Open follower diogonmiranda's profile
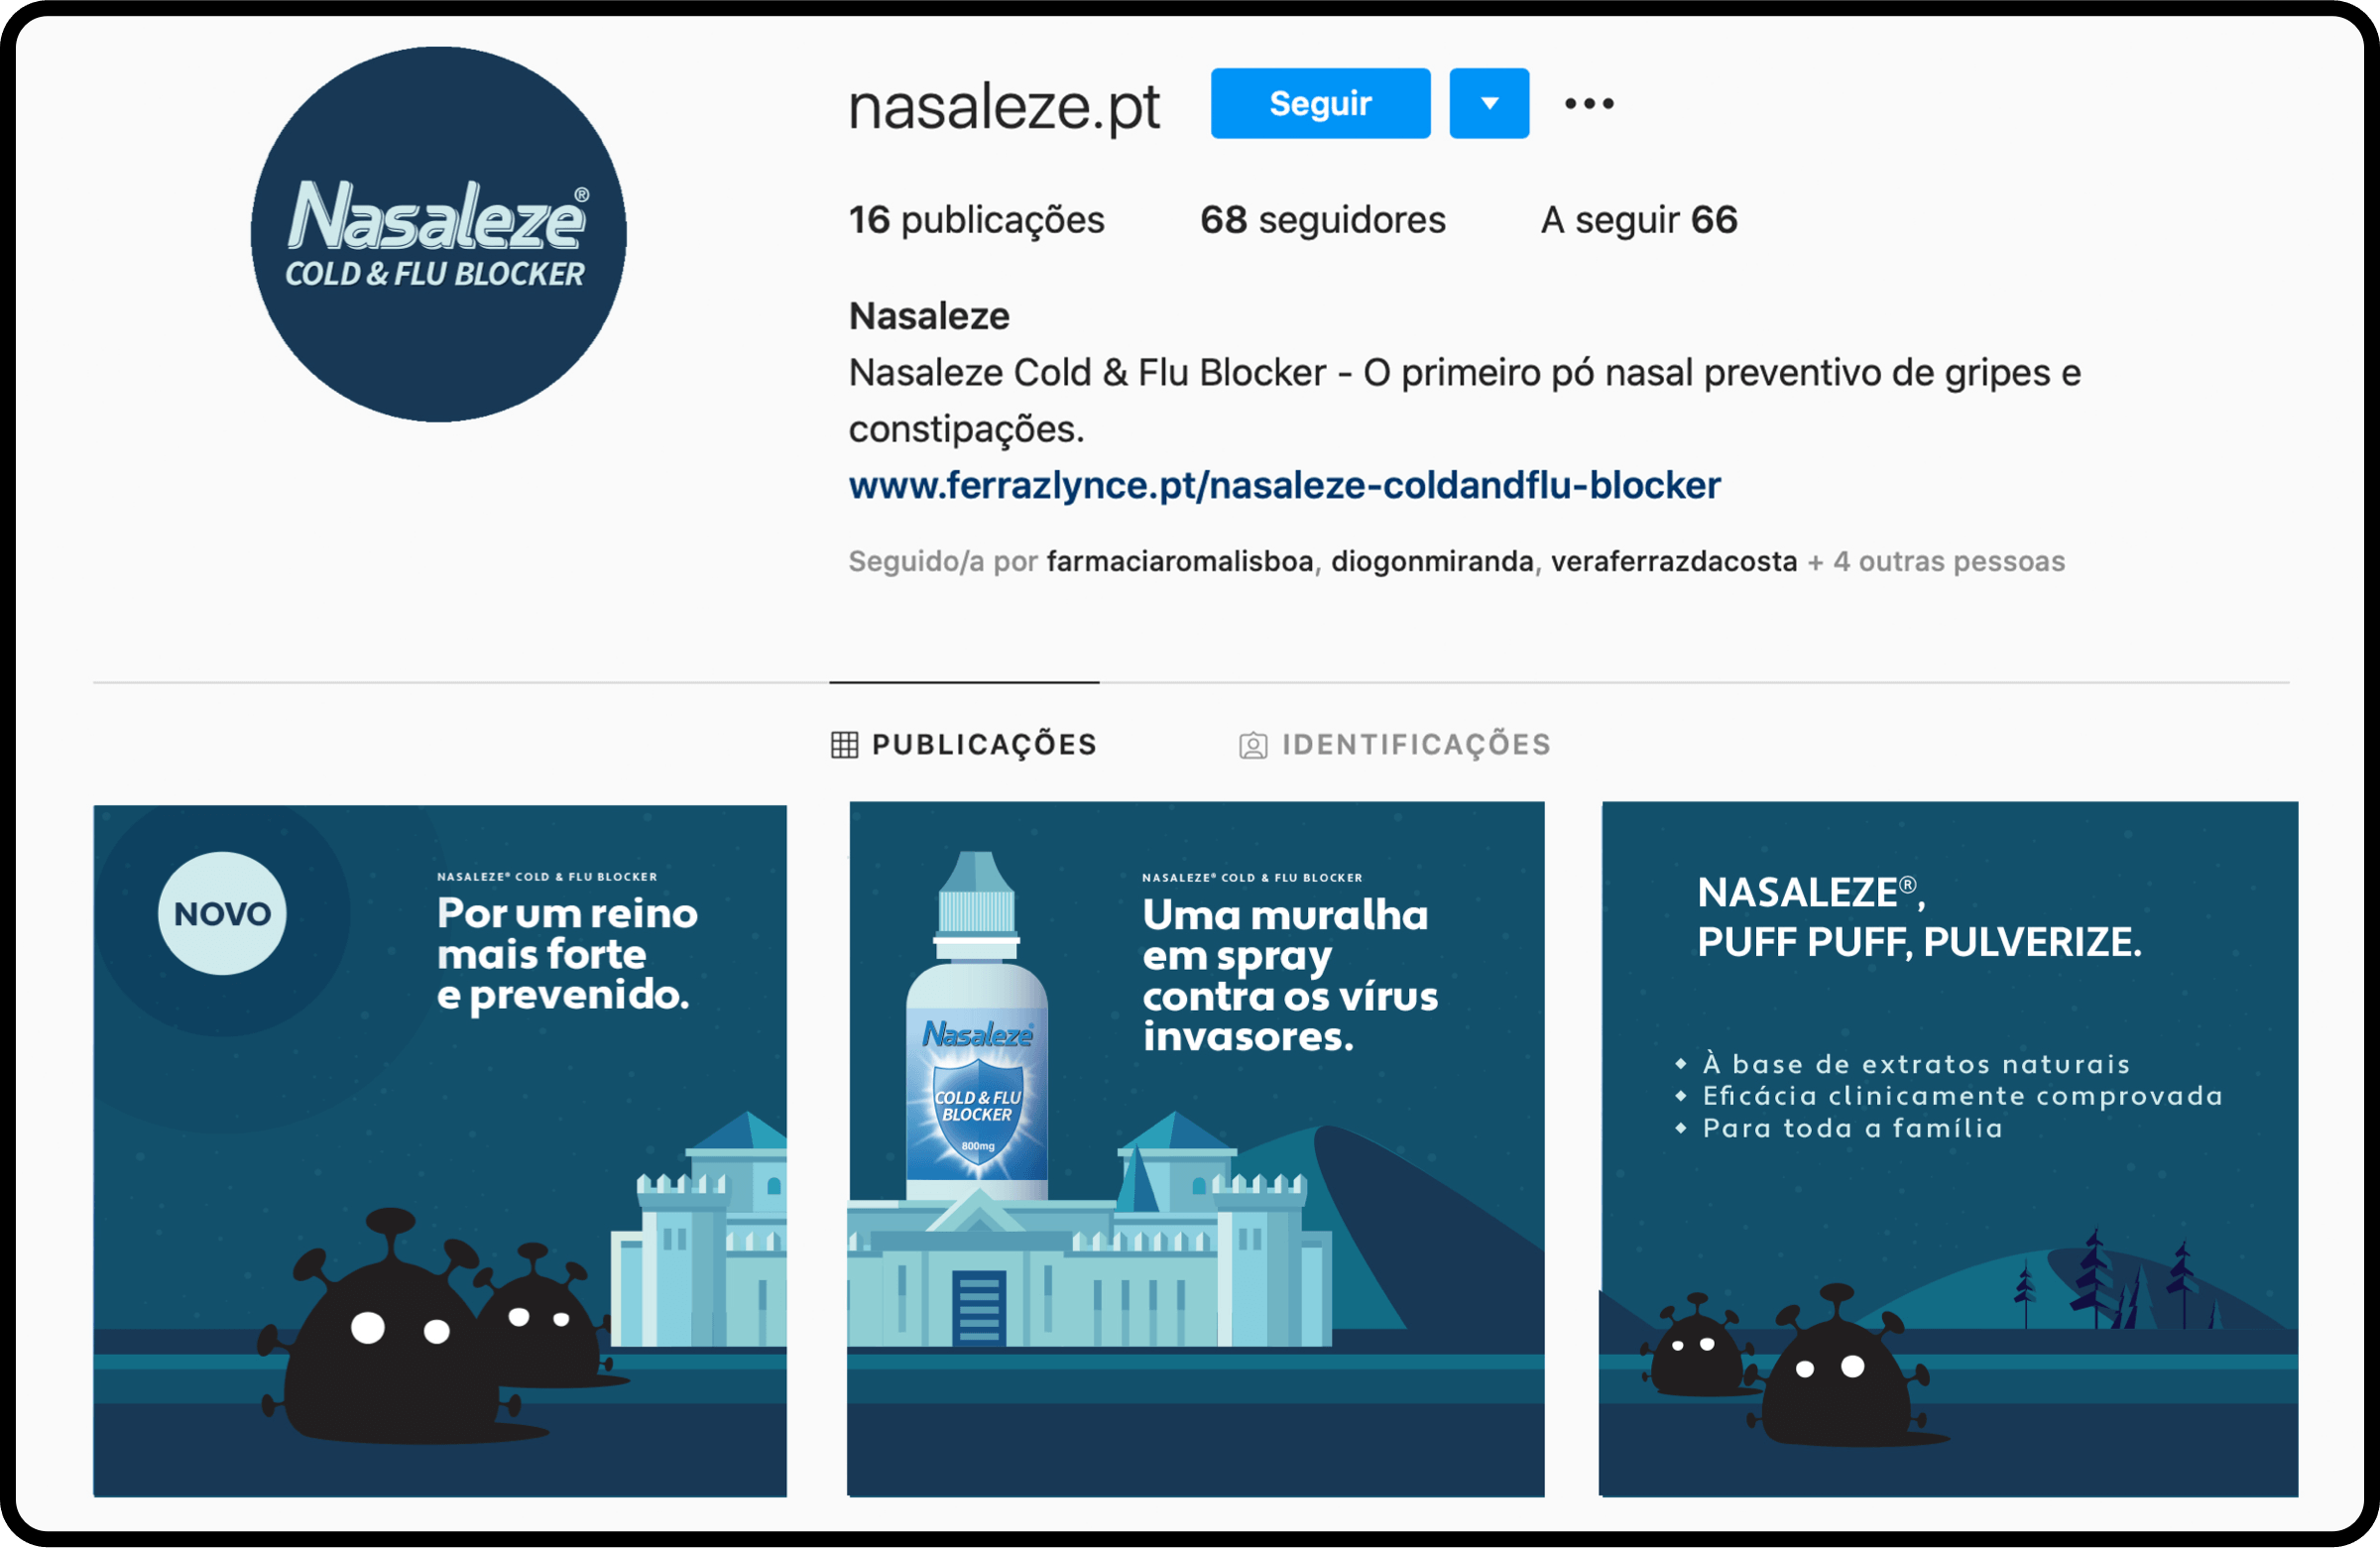This screenshot has width=2380, height=1549. coord(1432,562)
